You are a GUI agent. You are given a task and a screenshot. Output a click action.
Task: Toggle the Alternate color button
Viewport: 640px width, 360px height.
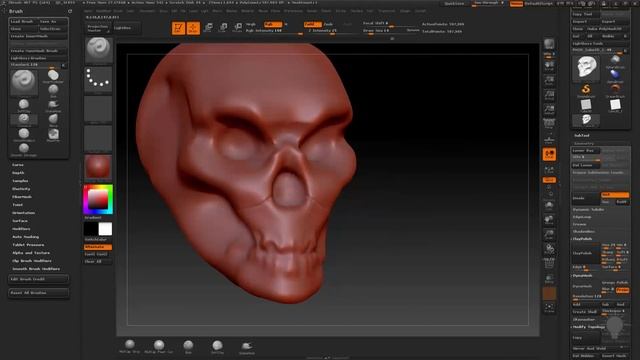click(98, 247)
